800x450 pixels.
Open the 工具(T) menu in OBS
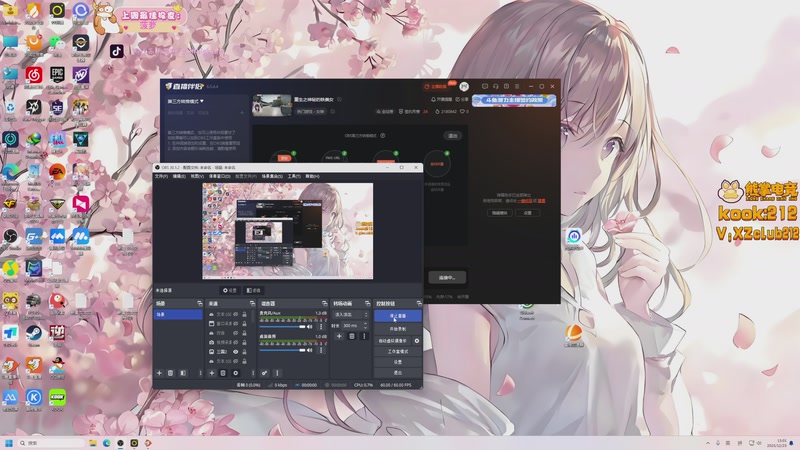point(294,177)
